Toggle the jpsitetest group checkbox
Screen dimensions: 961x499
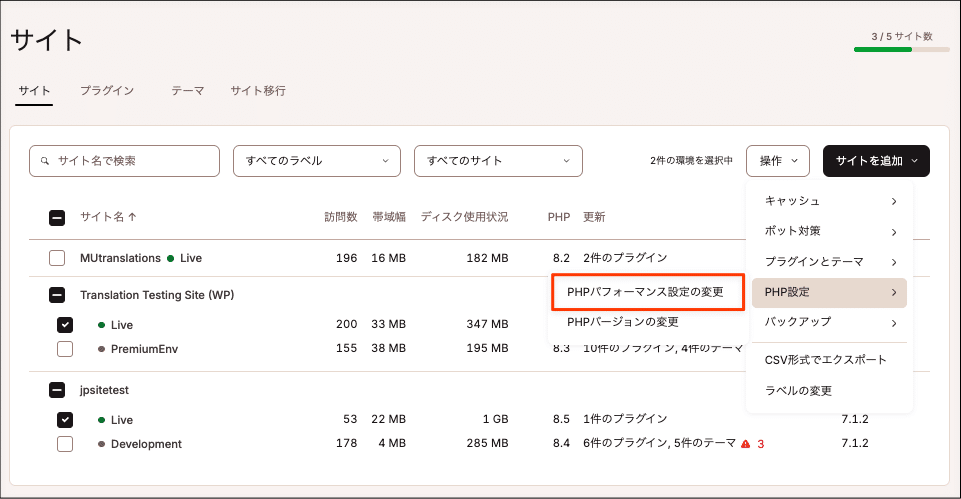[57, 390]
